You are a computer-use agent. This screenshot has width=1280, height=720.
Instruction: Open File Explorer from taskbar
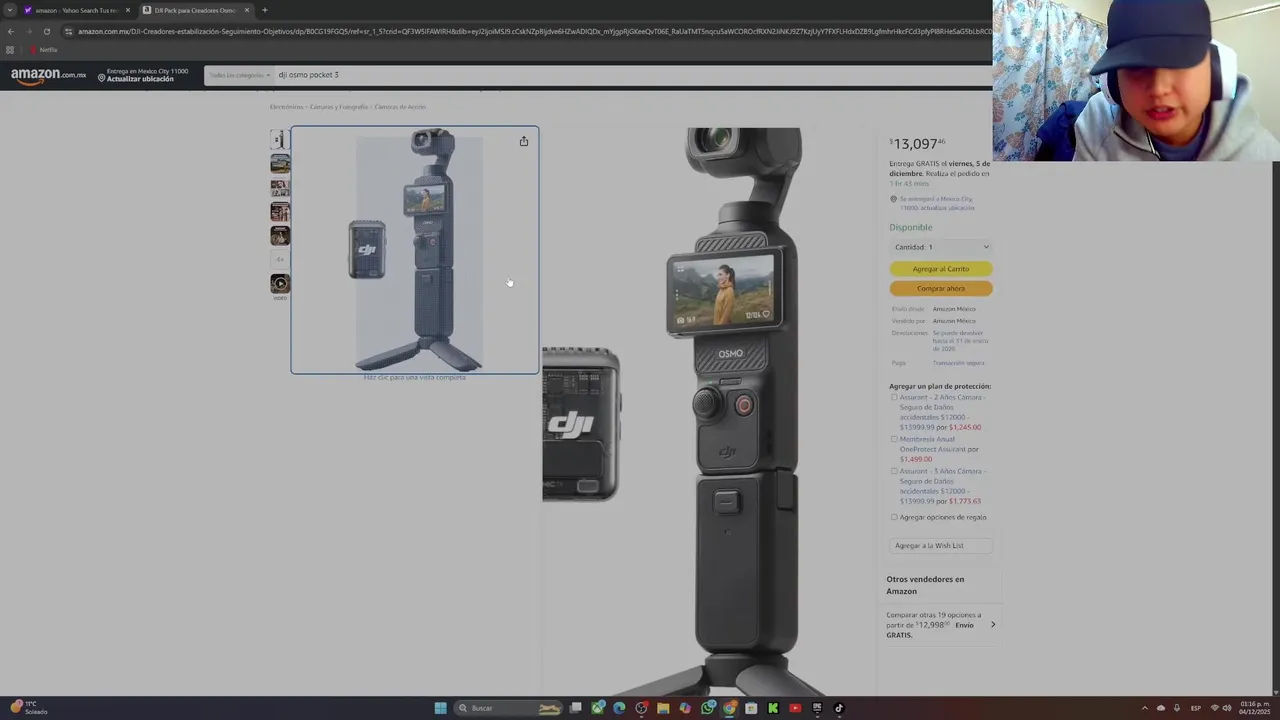click(x=663, y=708)
